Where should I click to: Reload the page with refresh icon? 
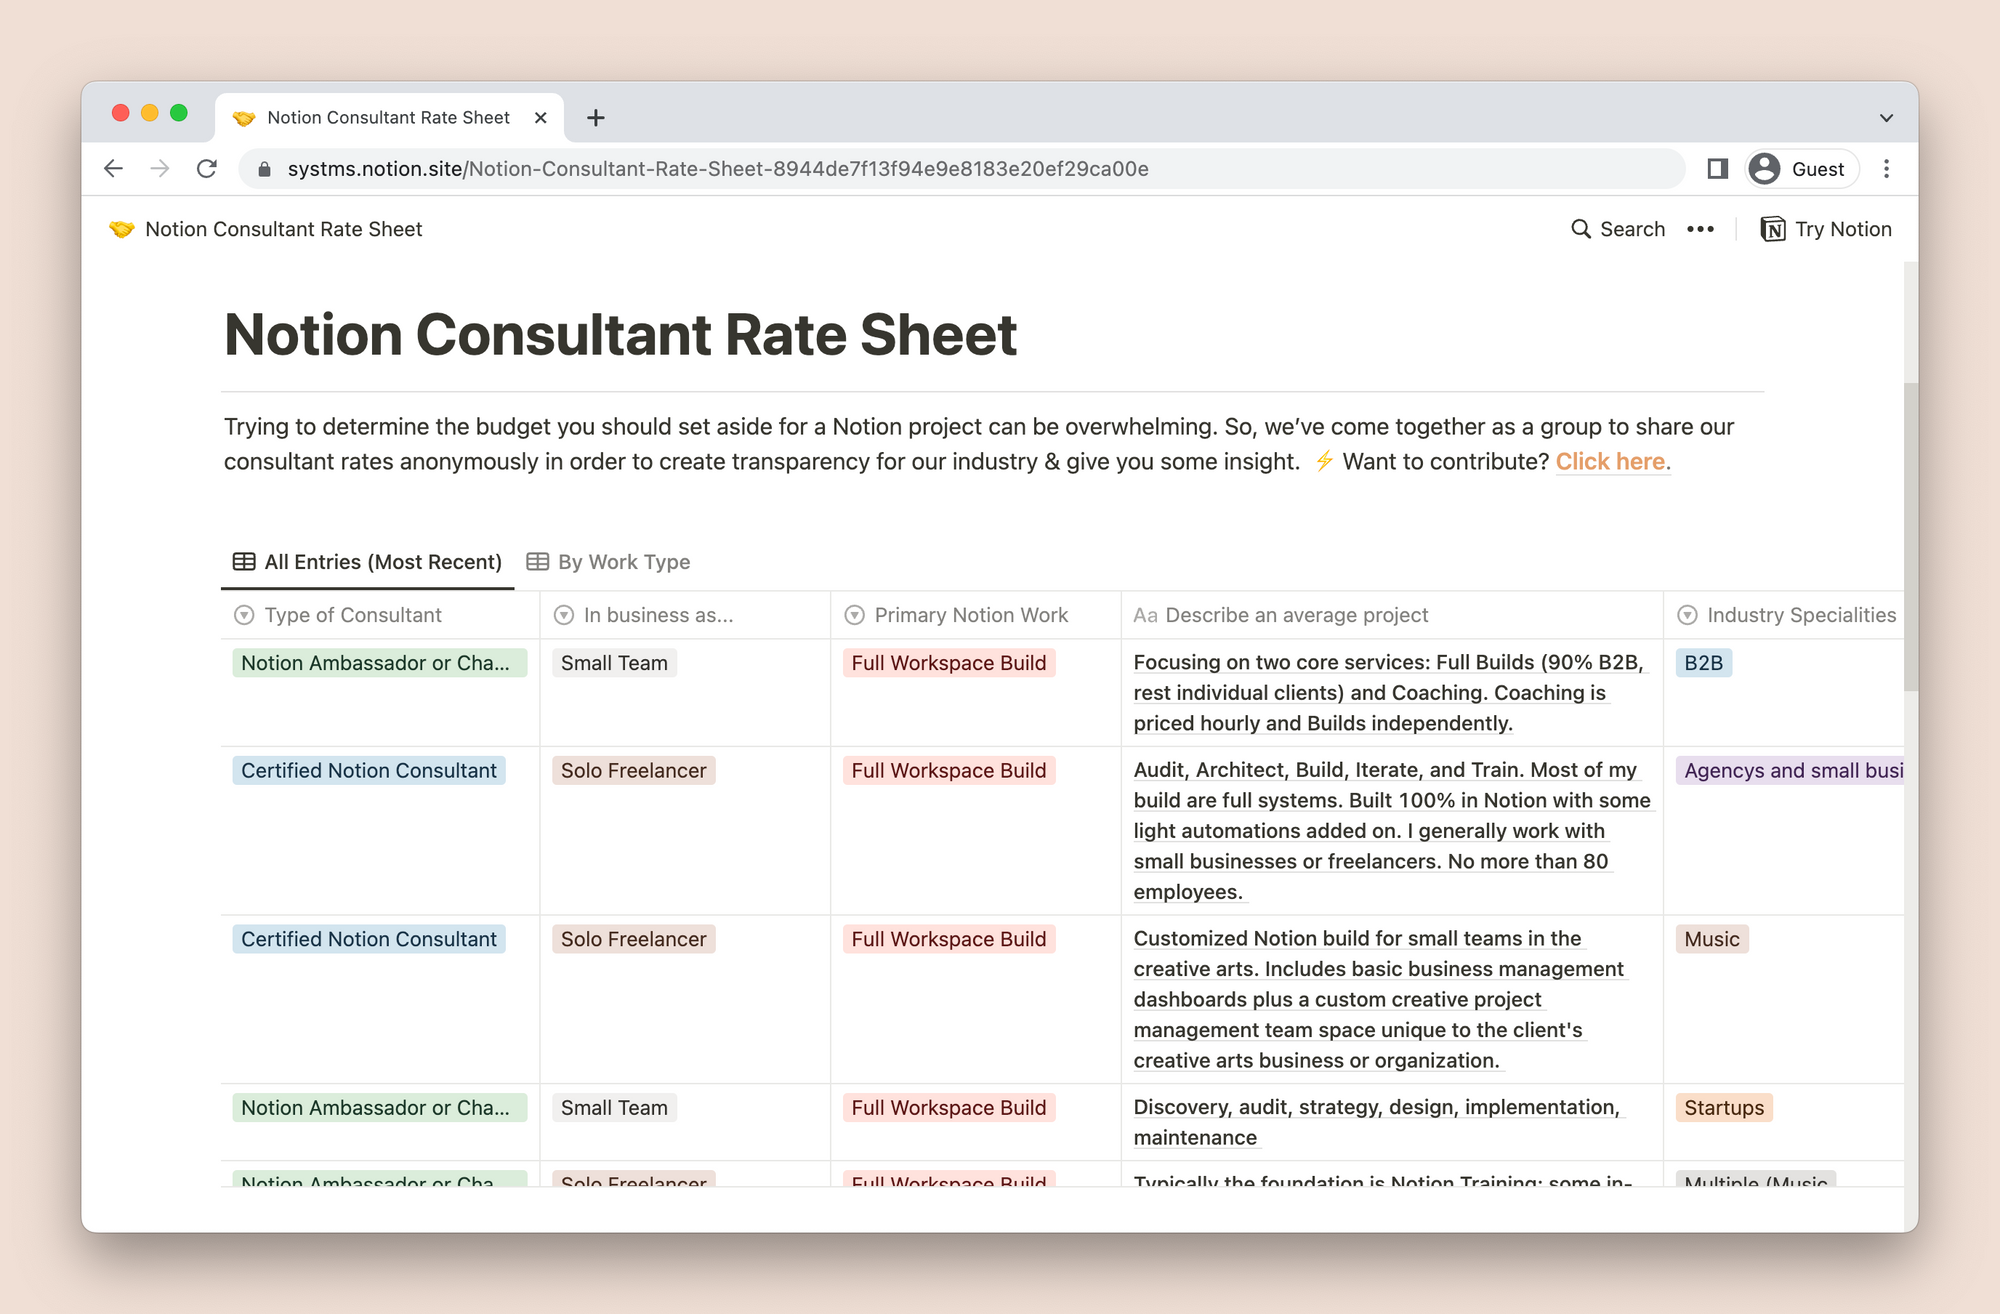click(x=207, y=169)
